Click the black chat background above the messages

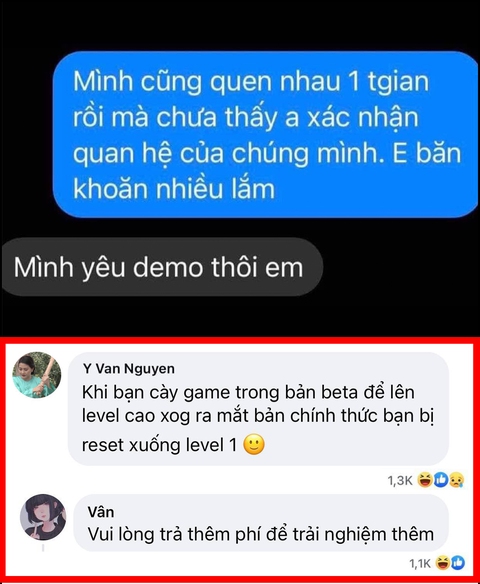(x=240, y=24)
